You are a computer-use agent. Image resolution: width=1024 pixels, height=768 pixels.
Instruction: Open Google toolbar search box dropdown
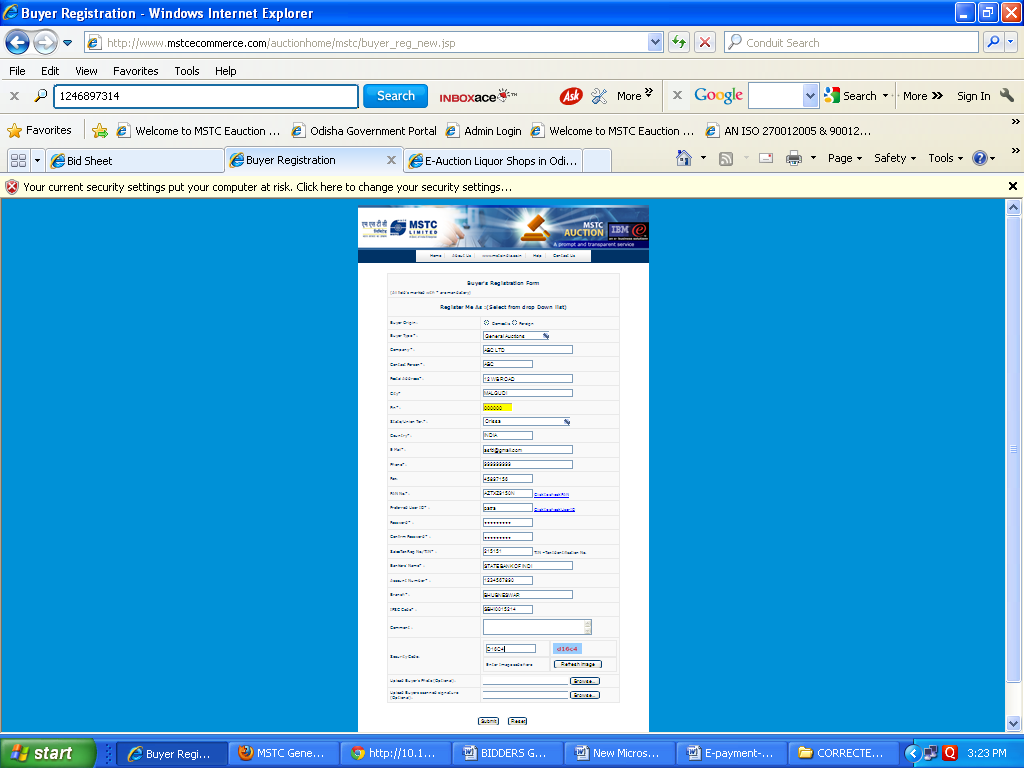(x=810, y=96)
